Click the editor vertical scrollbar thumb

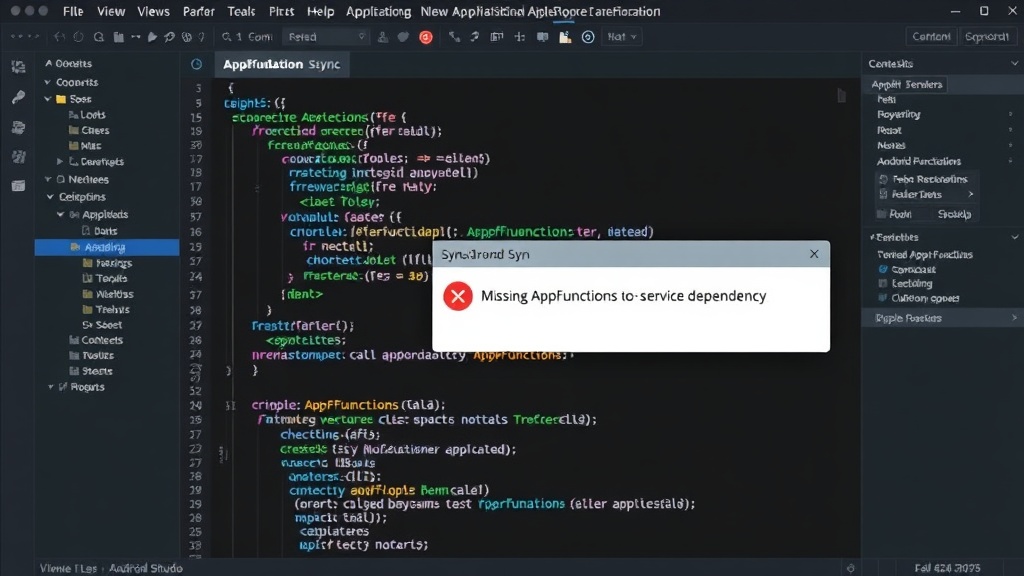pyautogui.click(x=842, y=95)
